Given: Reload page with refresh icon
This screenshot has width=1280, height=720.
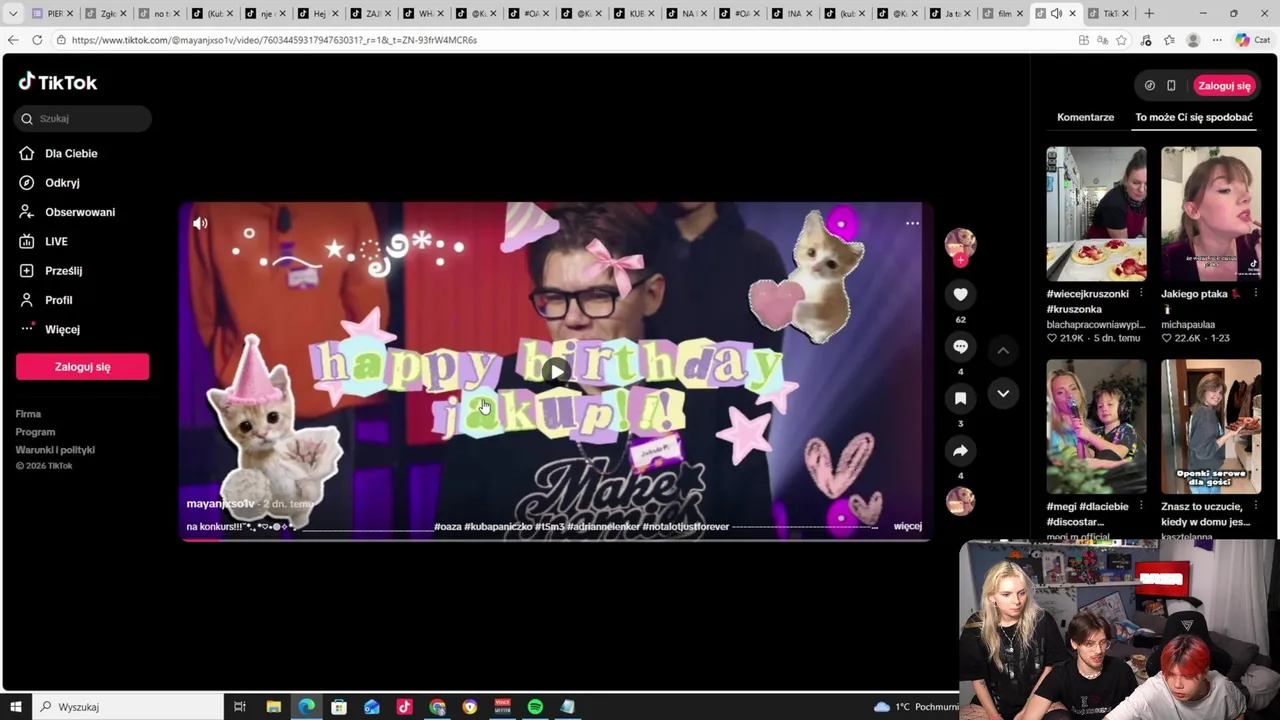Looking at the screenshot, I should [x=37, y=40].
